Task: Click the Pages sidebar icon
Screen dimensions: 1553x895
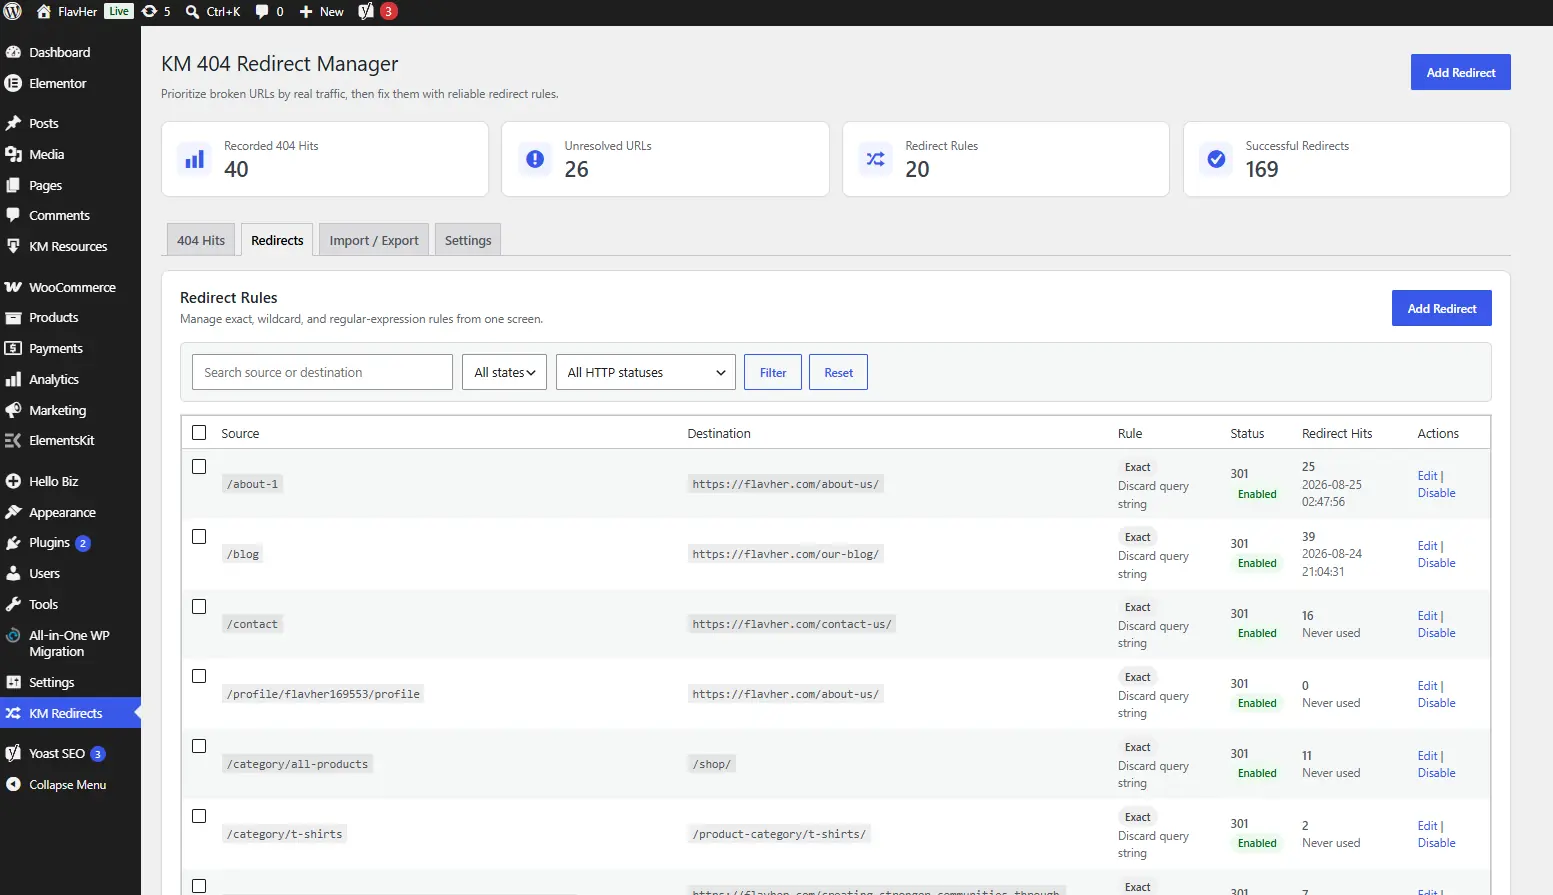Action: click(x=13, y=185)
